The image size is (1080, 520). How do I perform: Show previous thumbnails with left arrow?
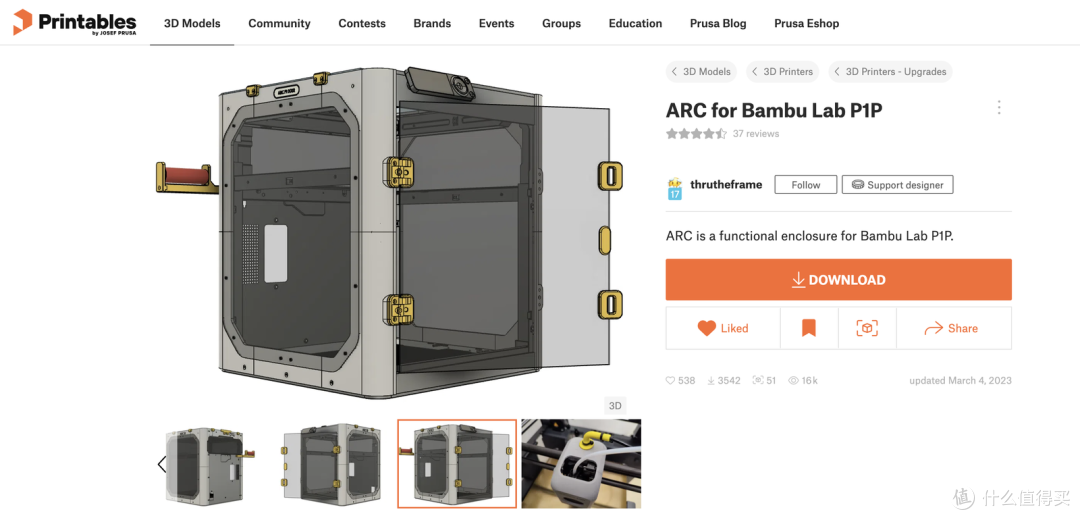(x=162, y=464)
